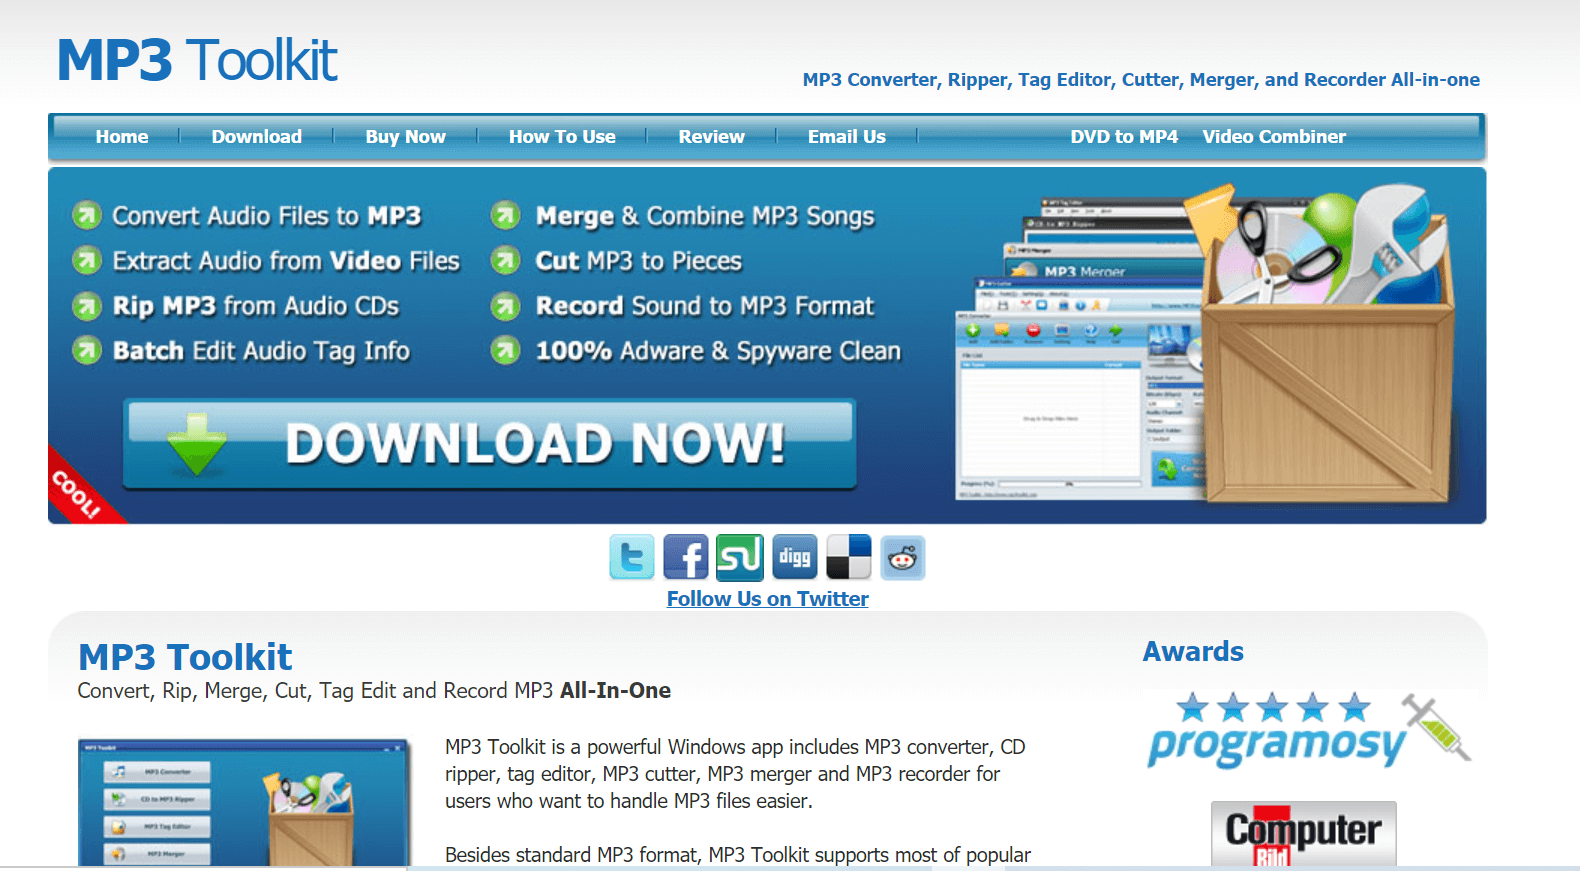Click the Digg share icon
Viewport: 1580px width, 871px height.
[794, 557]
